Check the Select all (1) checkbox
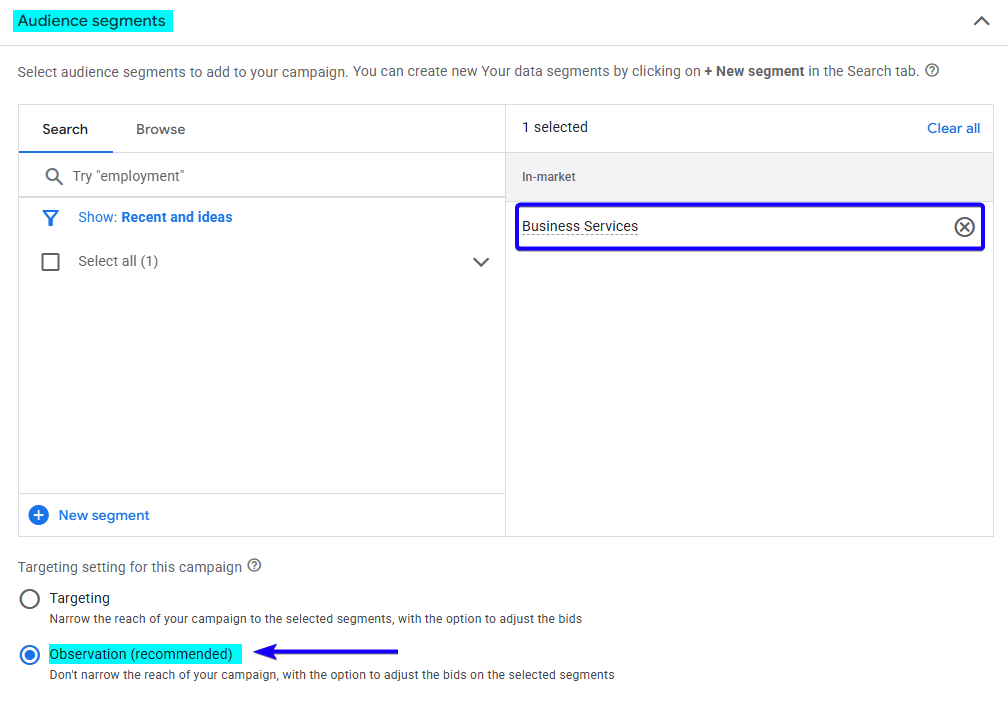Viewport: 1008px width, 703px height. tap(50, 261)
